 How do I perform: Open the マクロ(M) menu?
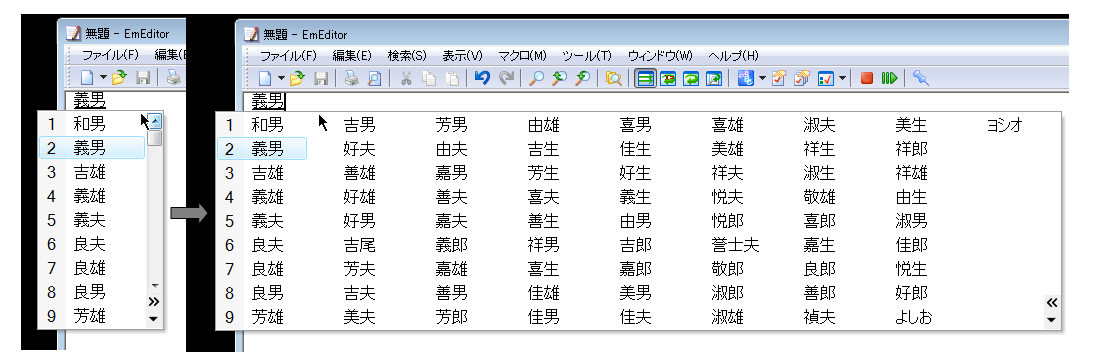coord(522,55)
